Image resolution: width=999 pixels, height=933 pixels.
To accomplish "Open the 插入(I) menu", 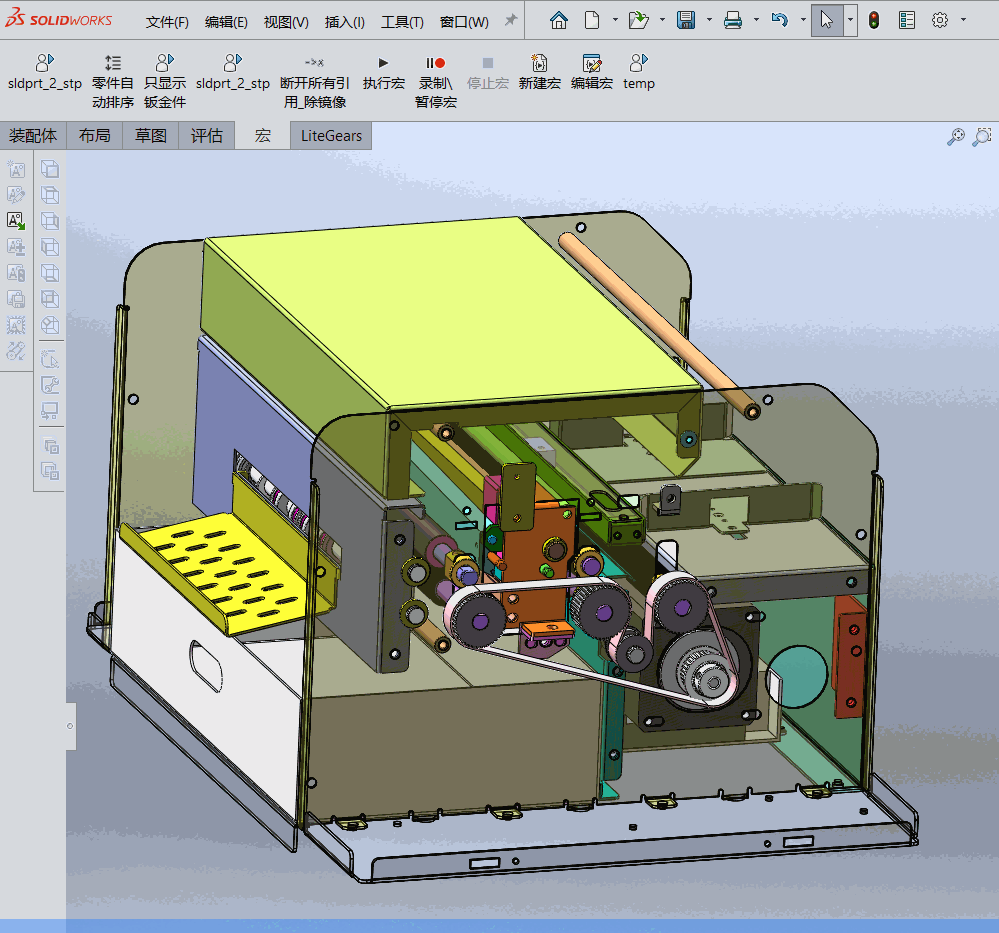I will [345, 22].
